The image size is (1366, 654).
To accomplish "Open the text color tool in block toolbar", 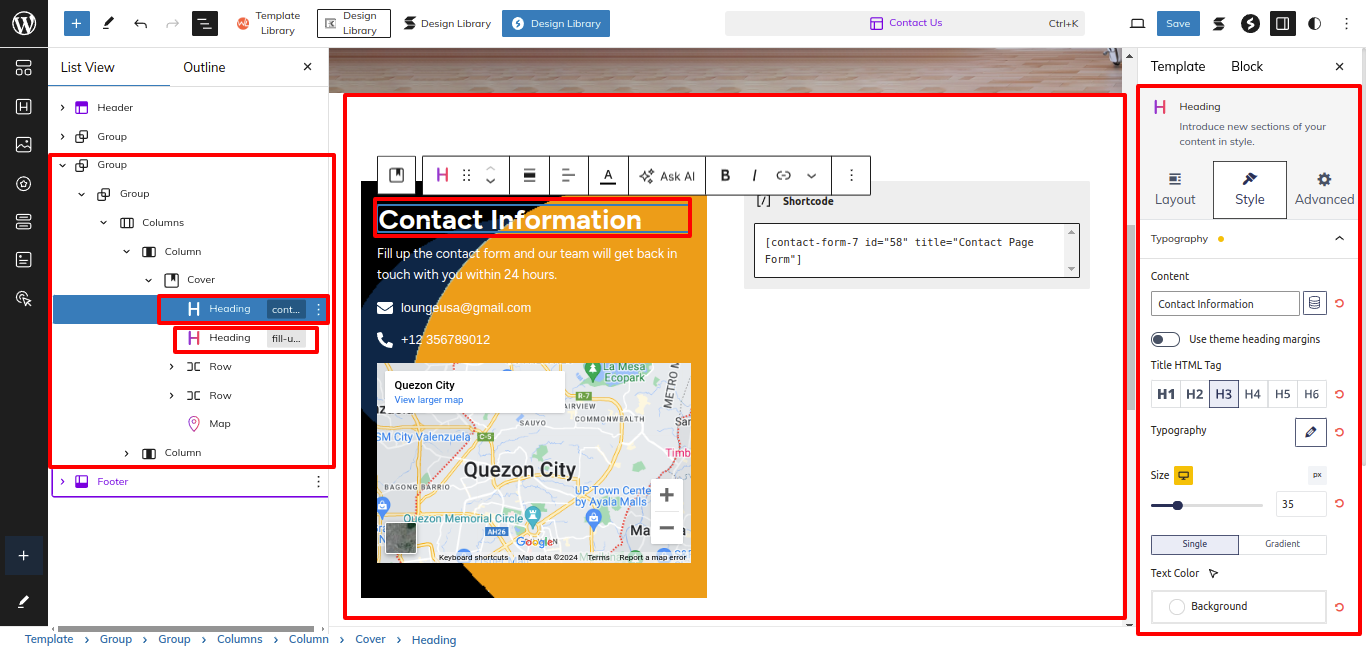I will (607, 175).
